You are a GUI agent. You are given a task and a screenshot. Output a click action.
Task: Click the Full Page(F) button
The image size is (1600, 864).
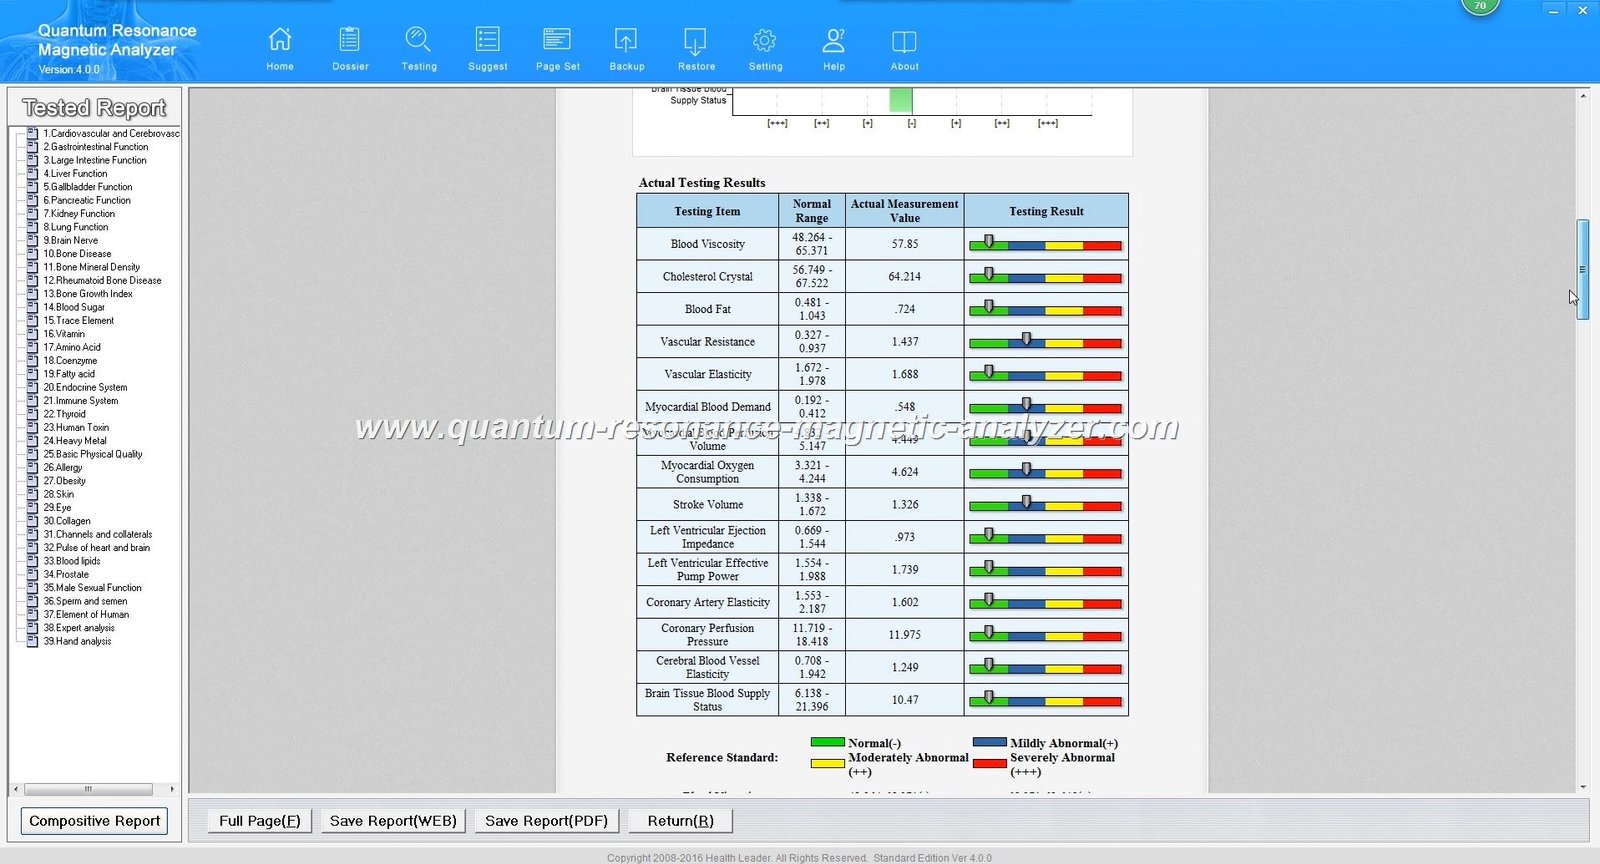pos(260,821)
